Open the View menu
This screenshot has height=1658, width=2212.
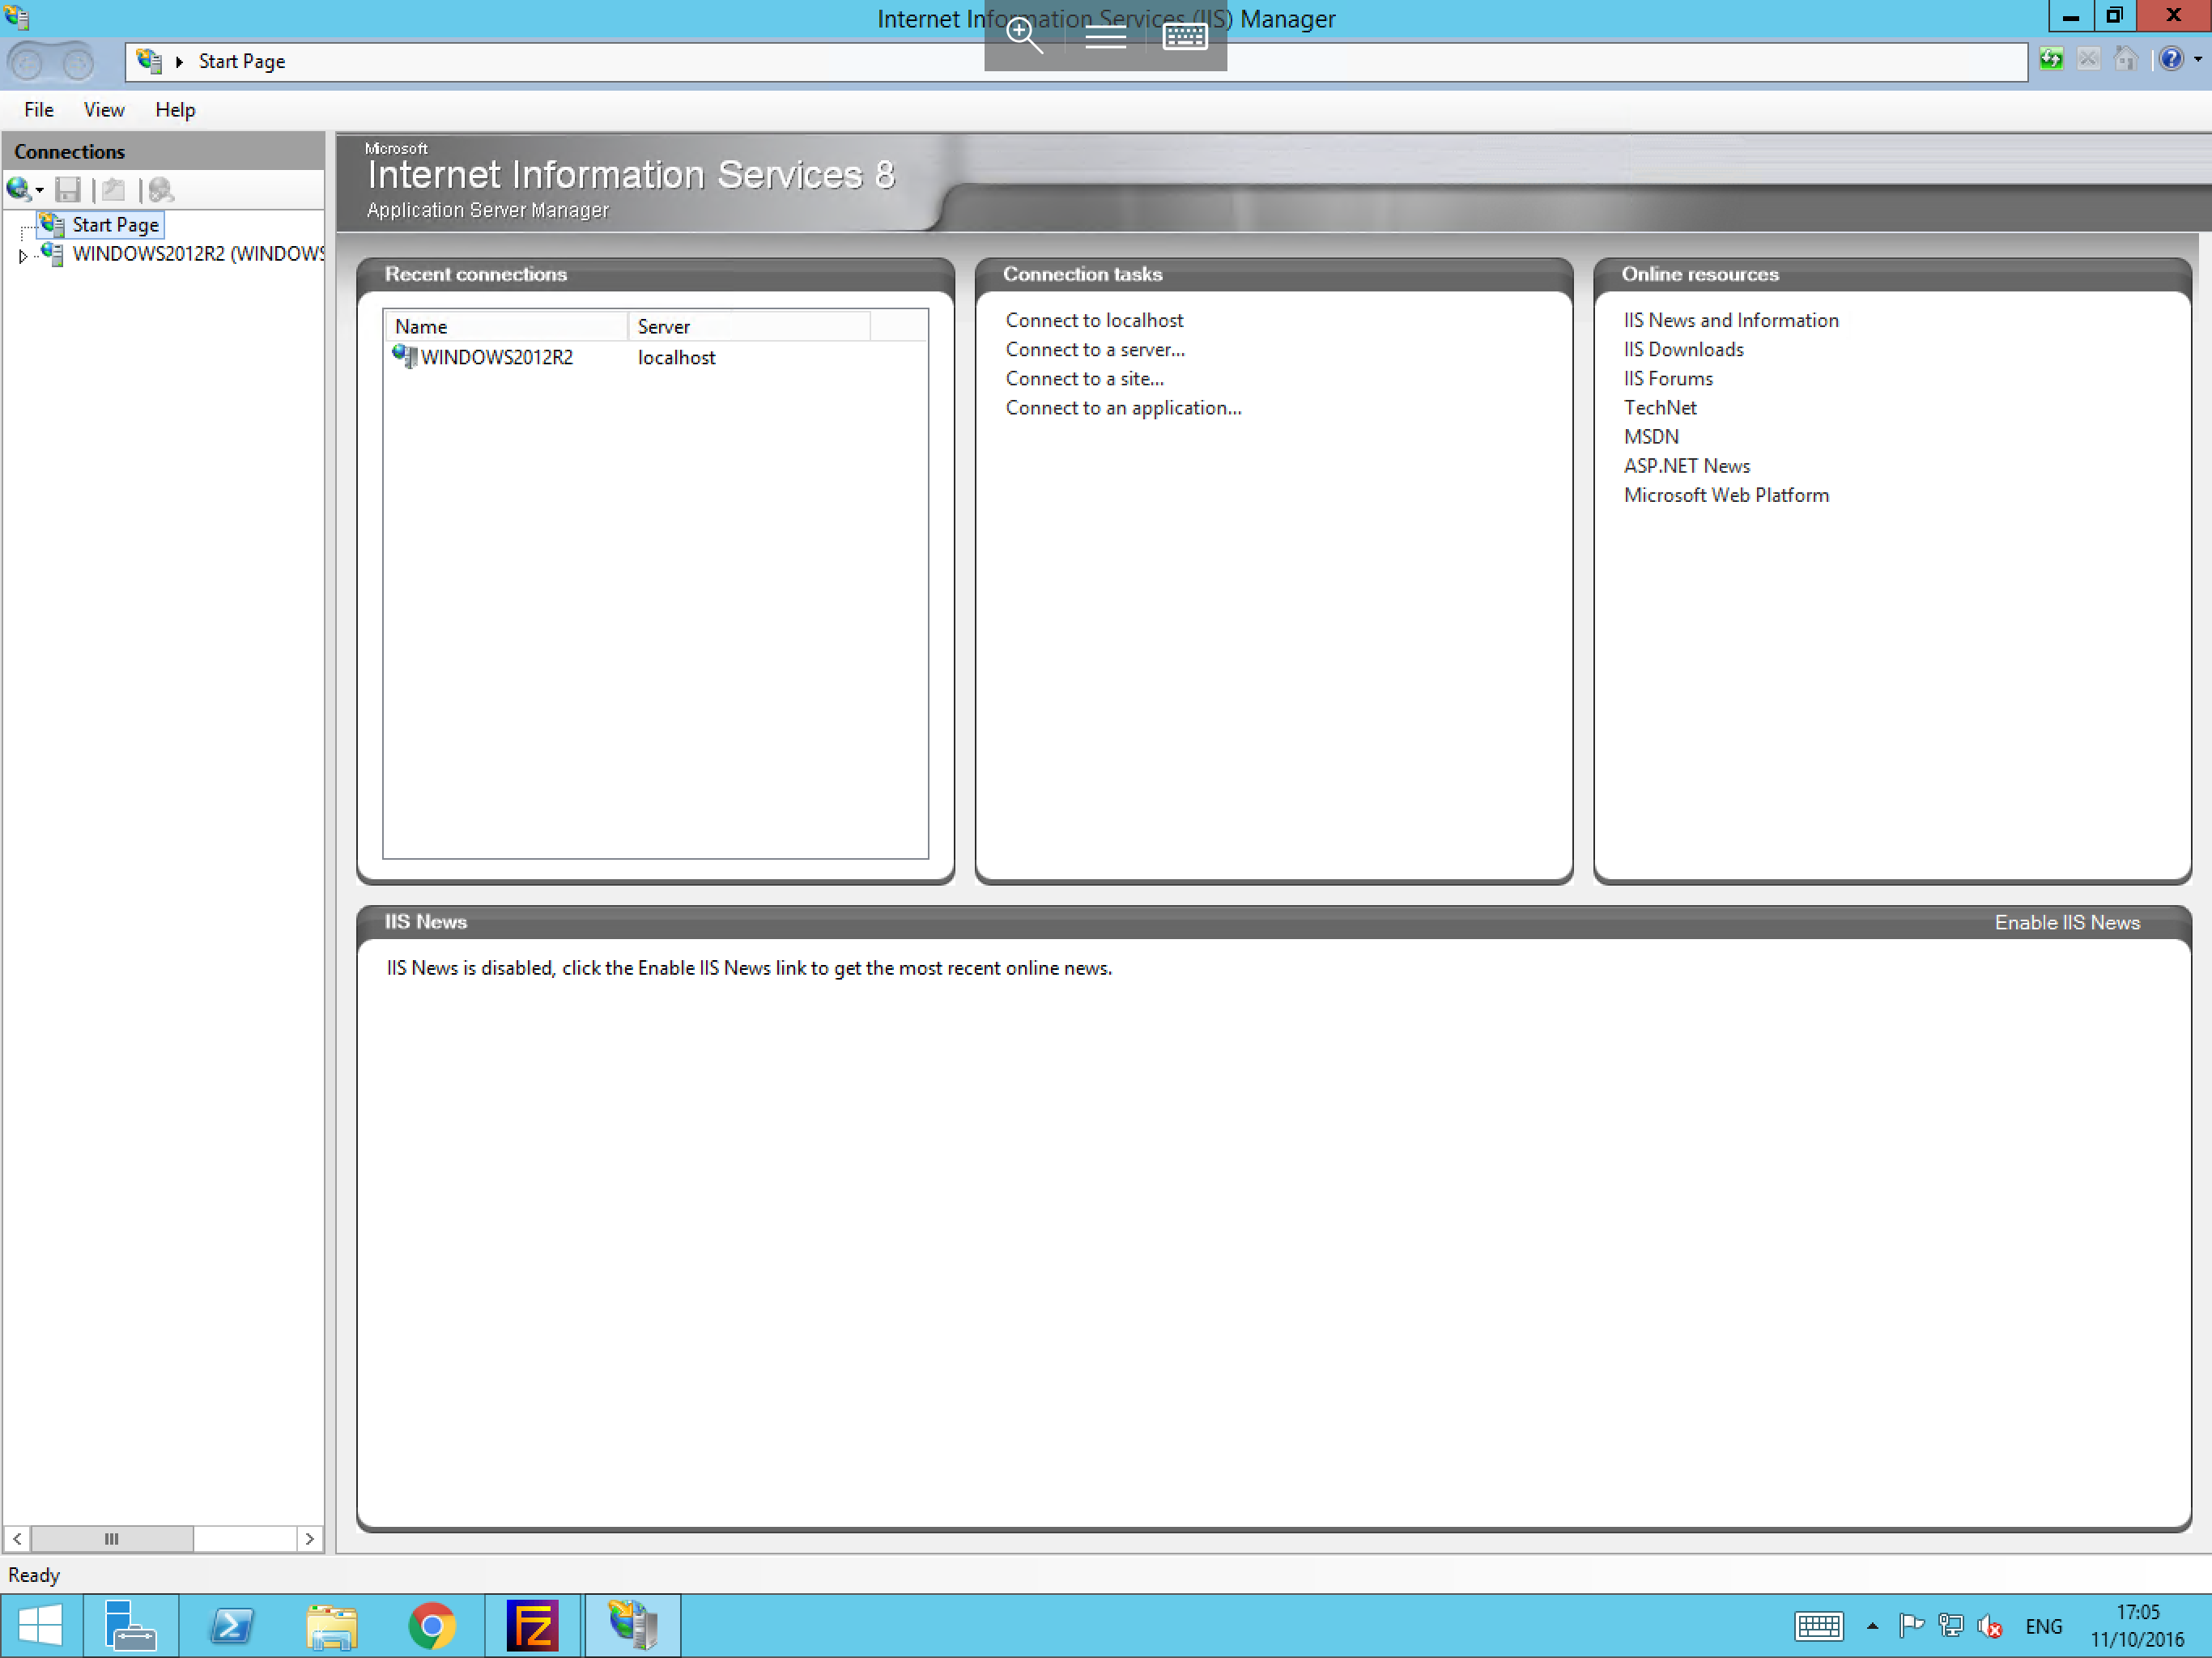click(104, 110)
